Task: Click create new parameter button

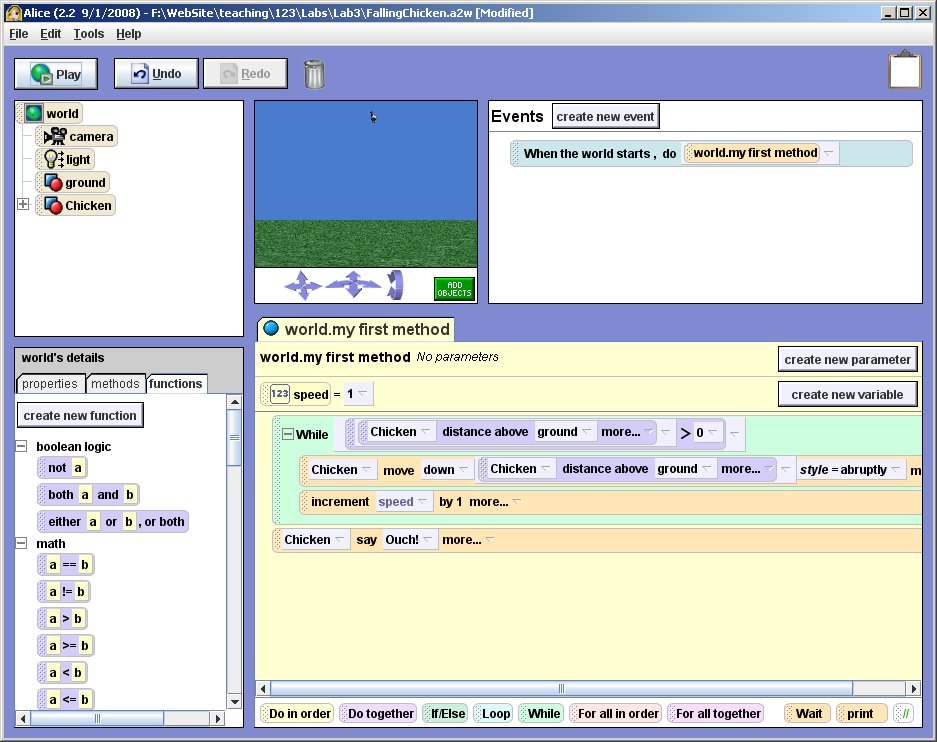Action: (847, 360)
